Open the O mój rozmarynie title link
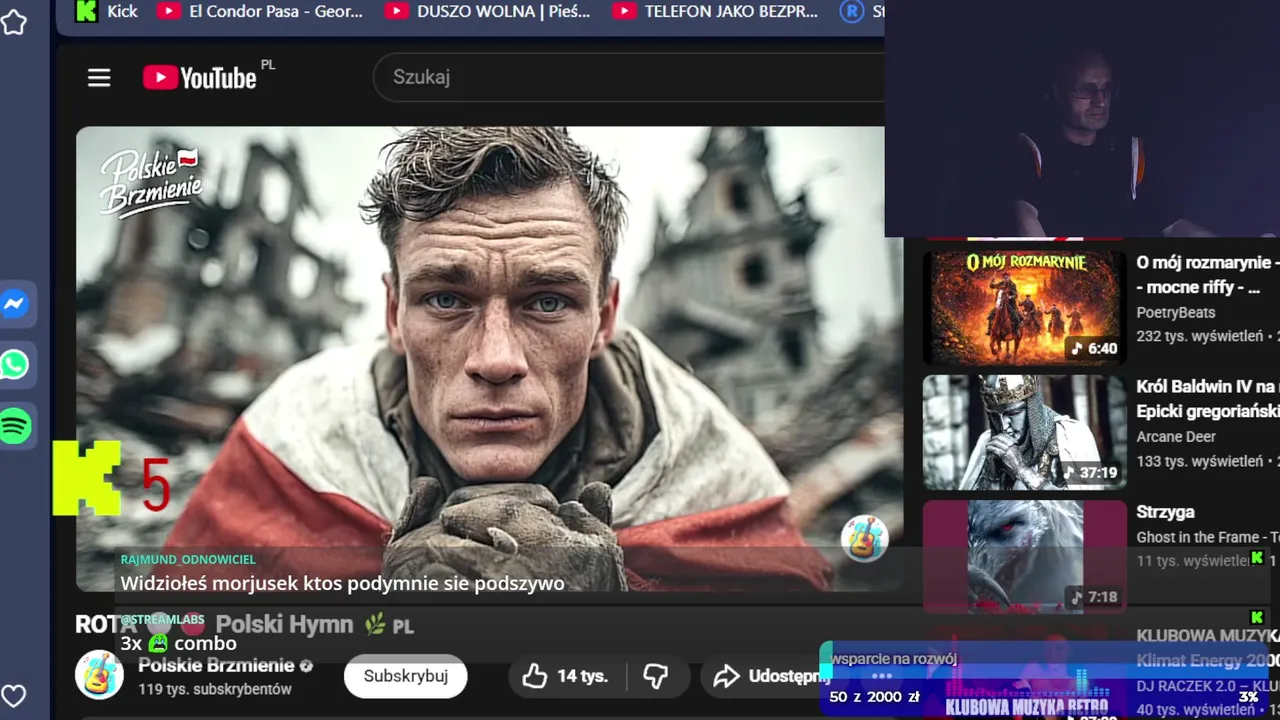Screen dimensions: 1280x720 tap(1208, 275)
